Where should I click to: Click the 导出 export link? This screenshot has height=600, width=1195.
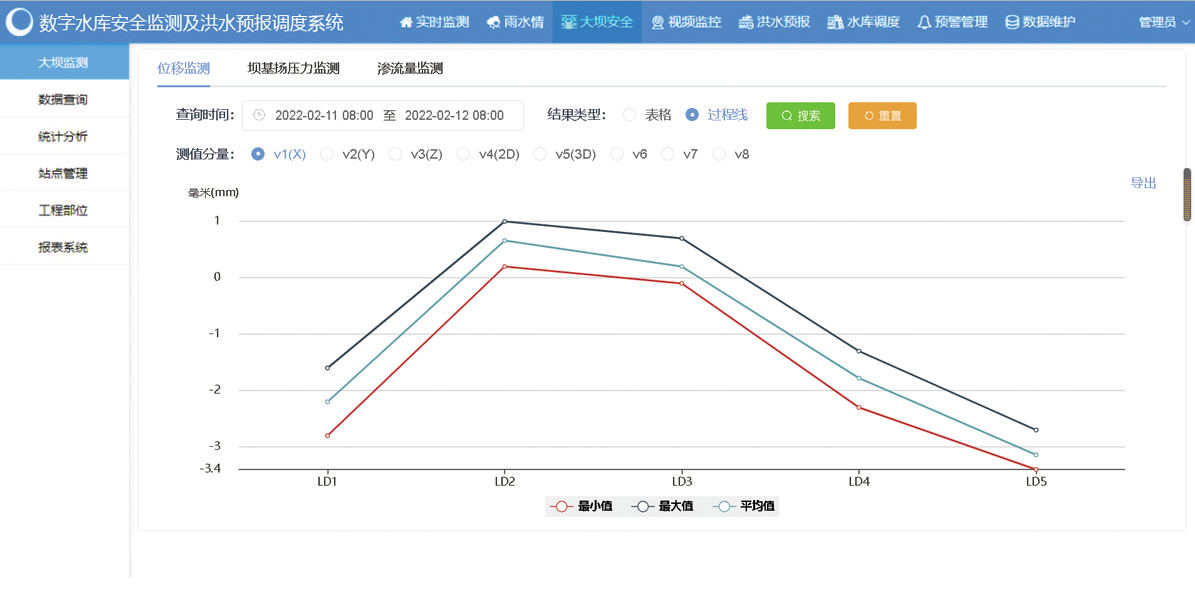pos(1143,183)
